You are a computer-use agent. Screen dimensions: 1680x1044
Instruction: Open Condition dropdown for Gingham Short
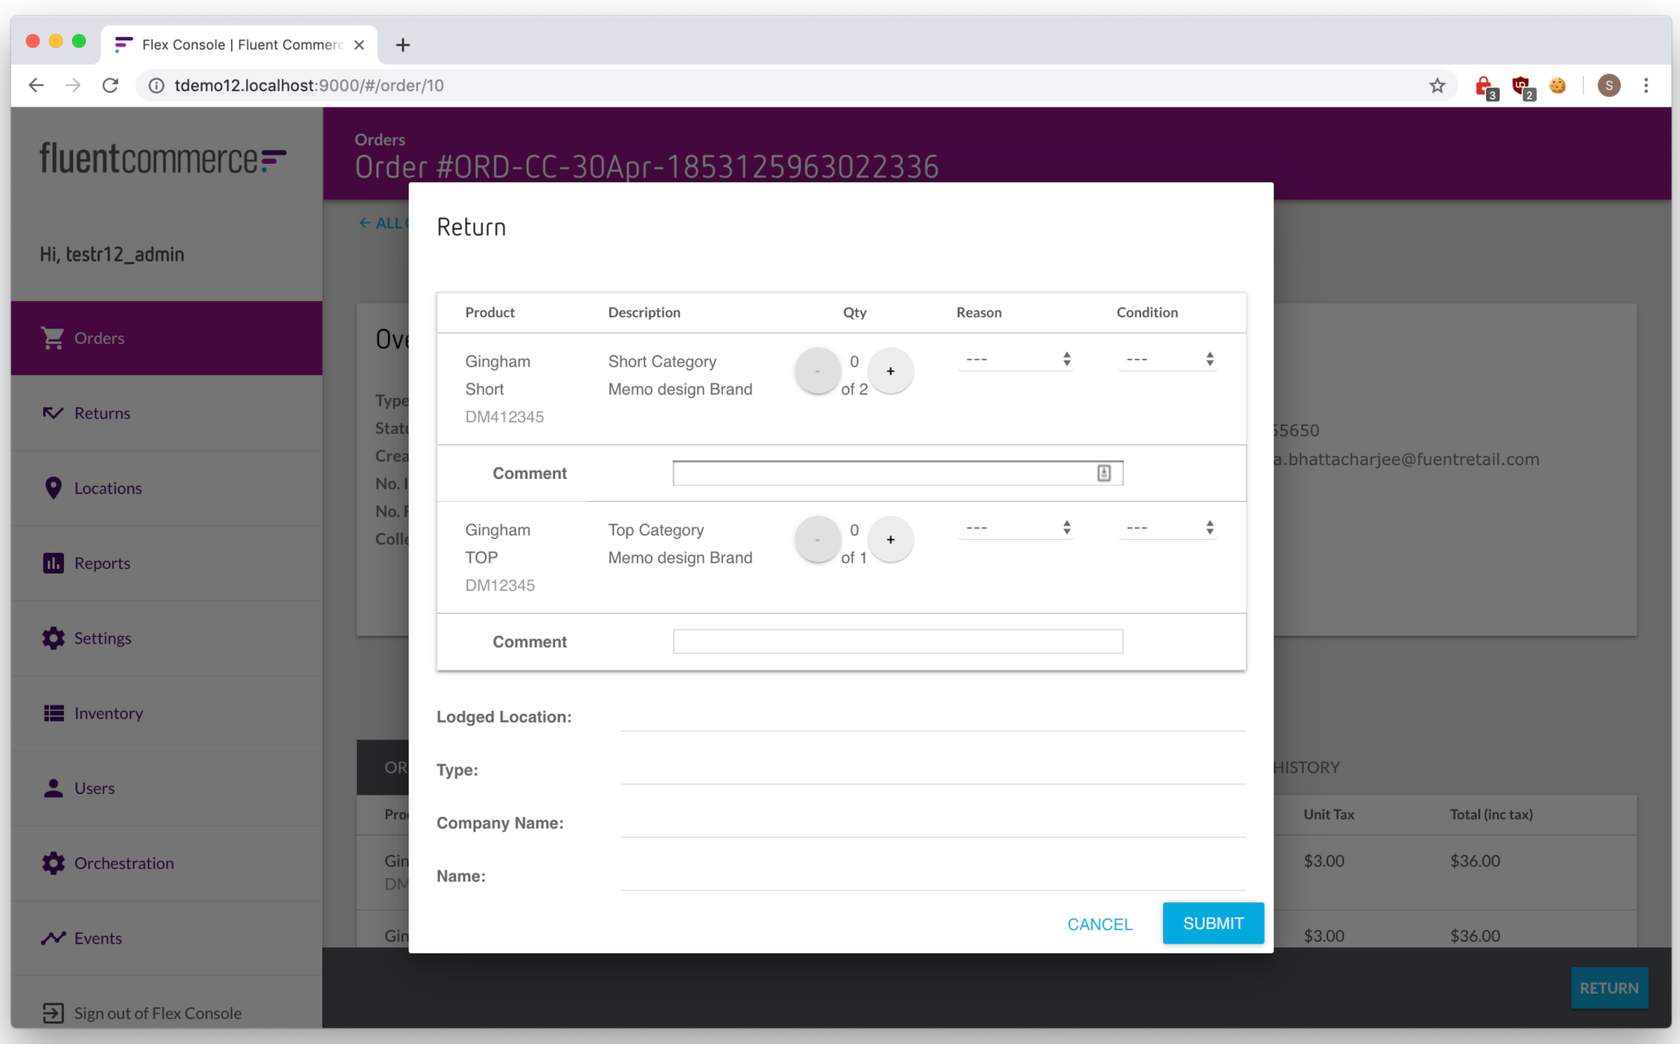coord(1168,359)
